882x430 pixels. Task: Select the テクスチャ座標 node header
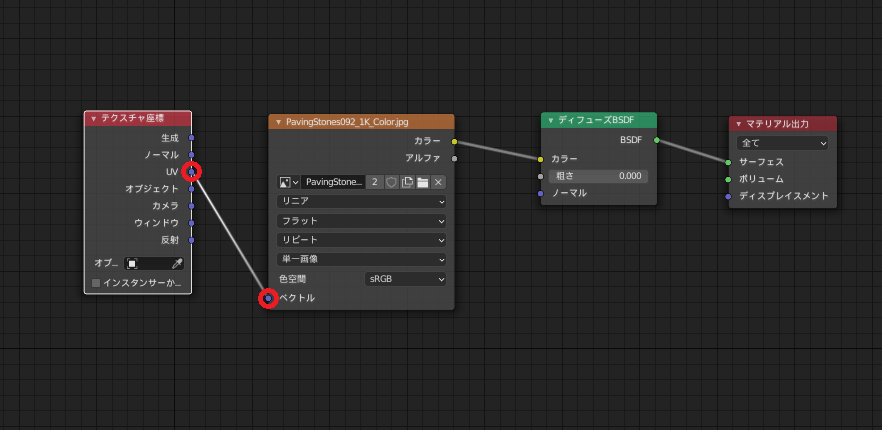138,119
